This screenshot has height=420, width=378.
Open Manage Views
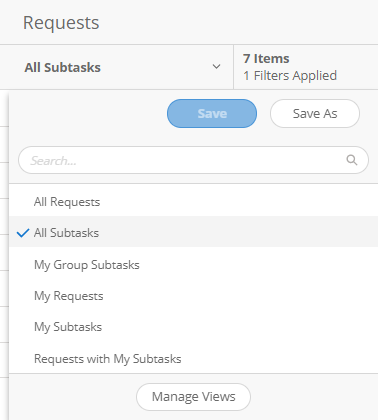coord(193,397)
